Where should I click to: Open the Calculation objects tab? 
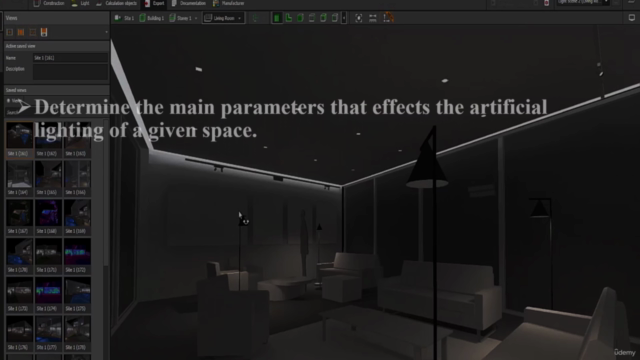click(117, 3)
